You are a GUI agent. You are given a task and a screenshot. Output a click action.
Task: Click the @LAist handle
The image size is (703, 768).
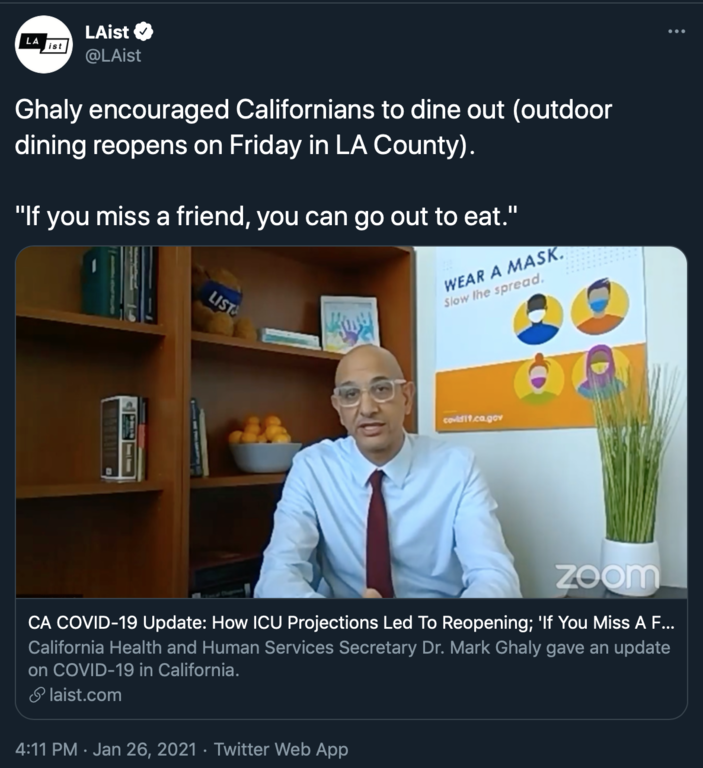coord(113,55)
